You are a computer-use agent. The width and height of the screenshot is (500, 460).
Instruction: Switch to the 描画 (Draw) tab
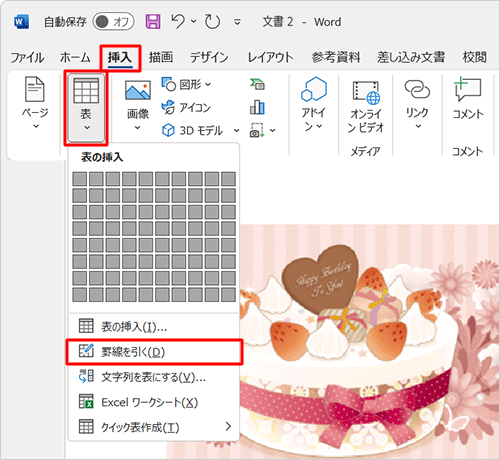[x=161, y=58]
